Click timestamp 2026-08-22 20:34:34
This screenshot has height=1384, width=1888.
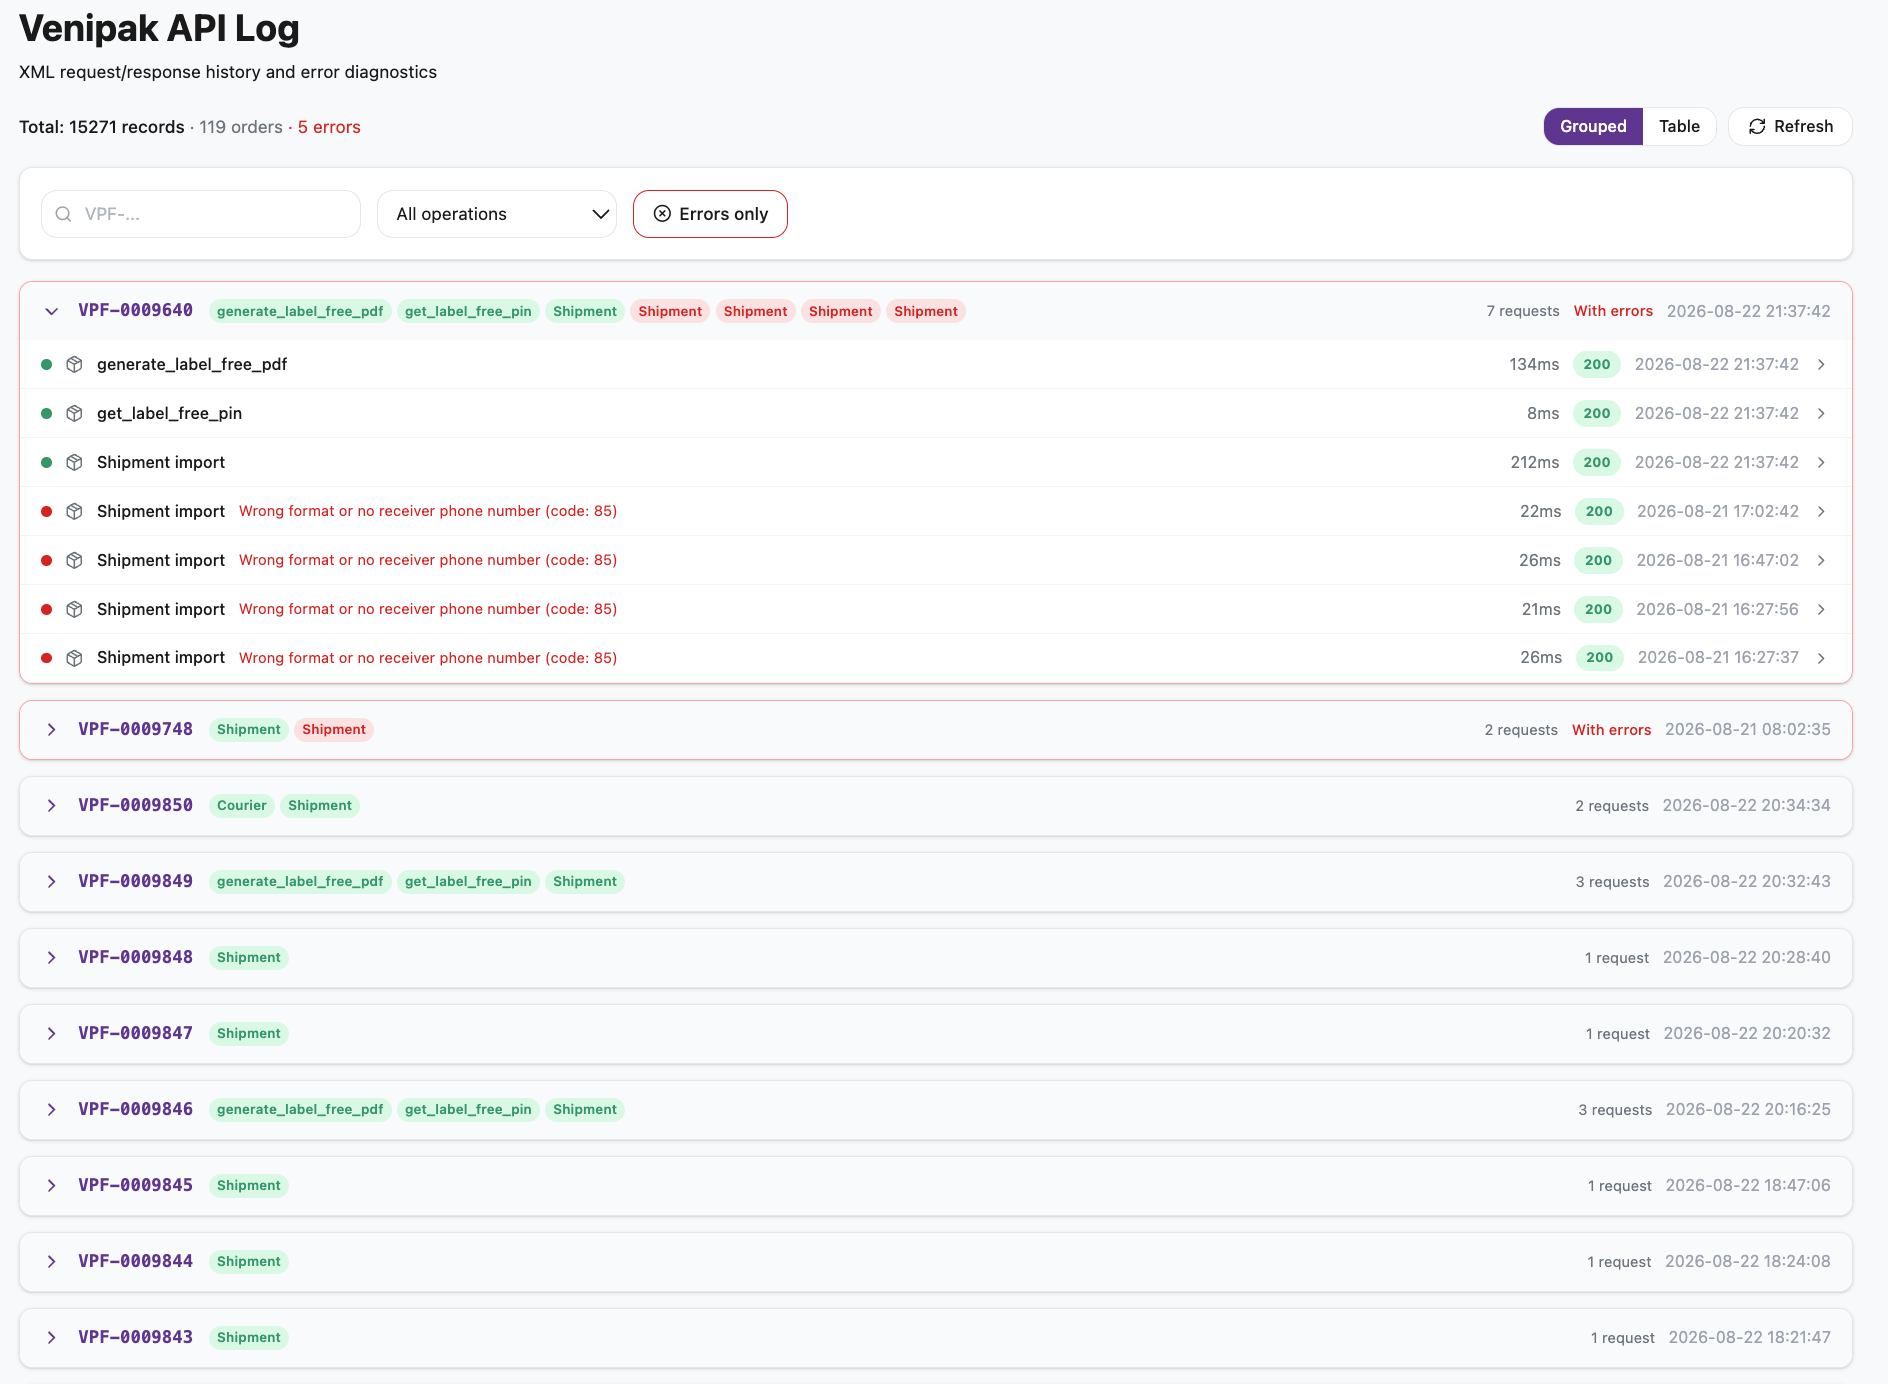pyautogui.click(x=1746, y=806)
